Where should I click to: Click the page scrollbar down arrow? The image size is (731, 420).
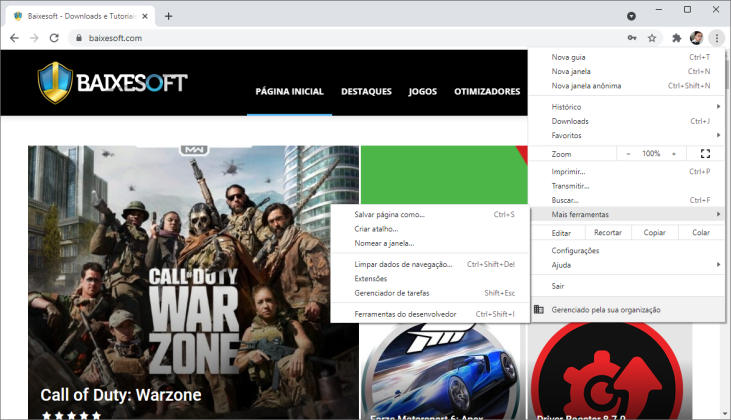(x=725, y=413)
